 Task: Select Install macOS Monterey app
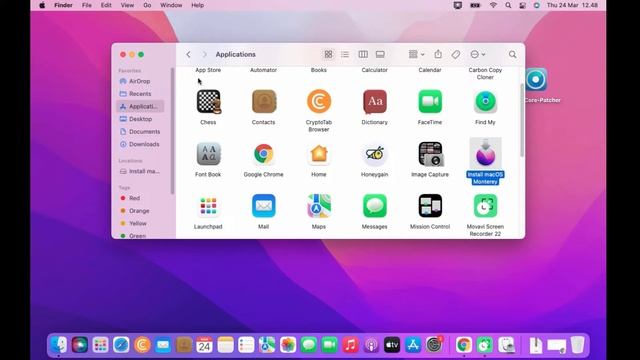click(485, 154)
